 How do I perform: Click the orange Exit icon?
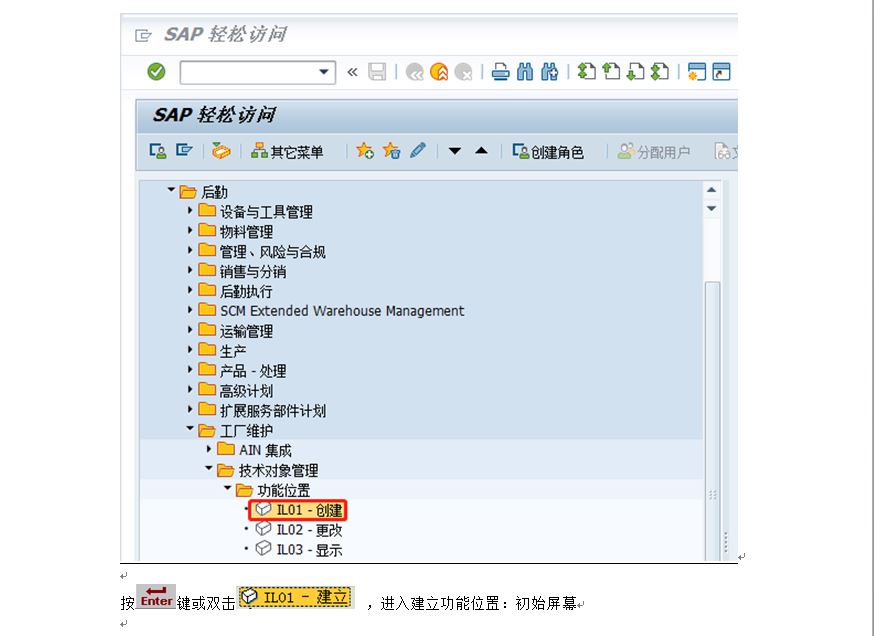439,72
